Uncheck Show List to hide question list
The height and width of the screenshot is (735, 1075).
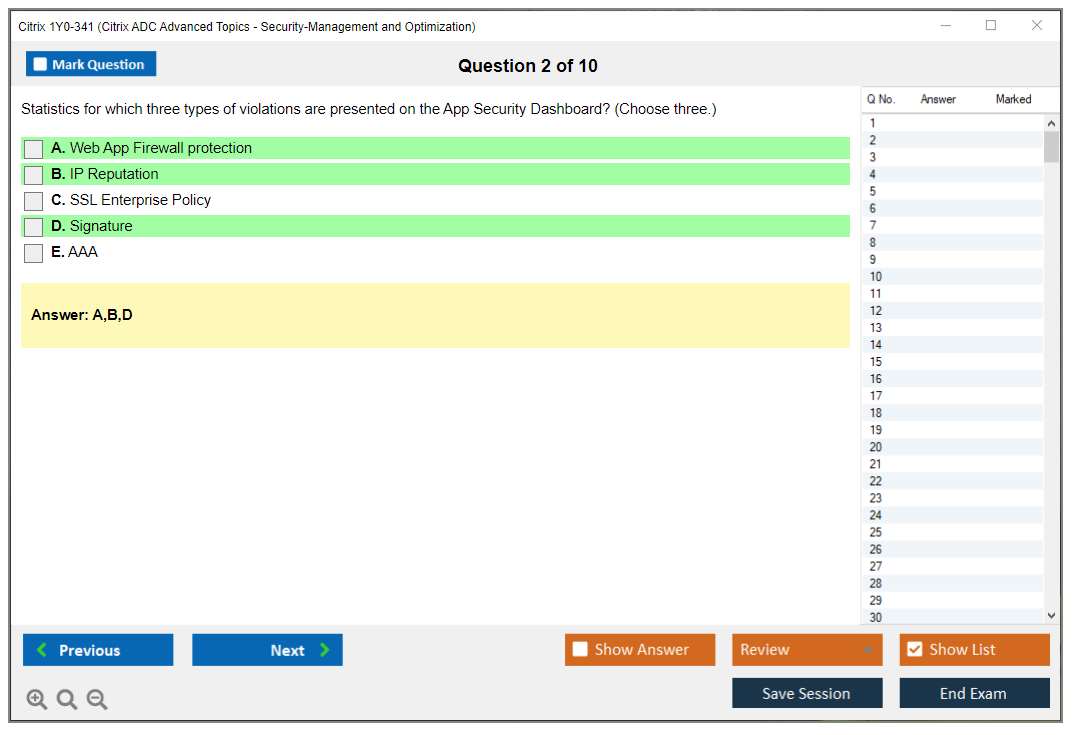pos(914,650)
